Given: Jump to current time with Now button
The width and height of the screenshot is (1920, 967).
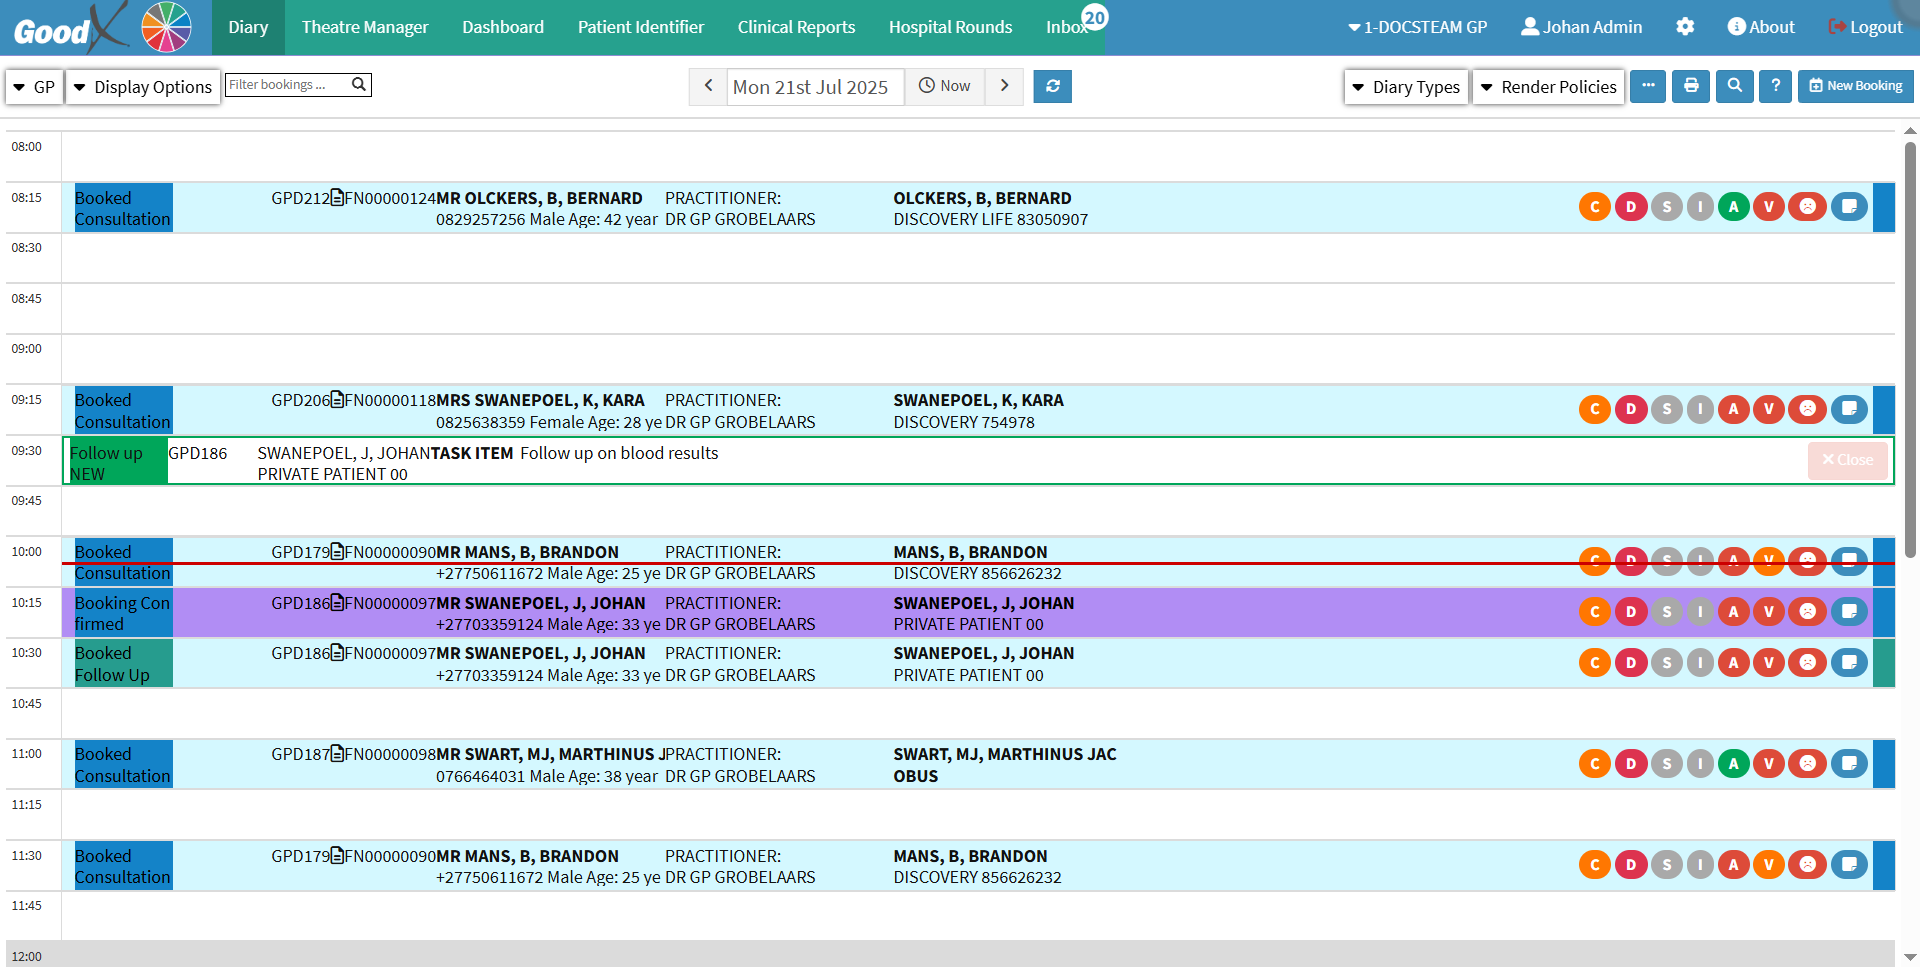Looking at the screenshot, I should pos(945,86).
